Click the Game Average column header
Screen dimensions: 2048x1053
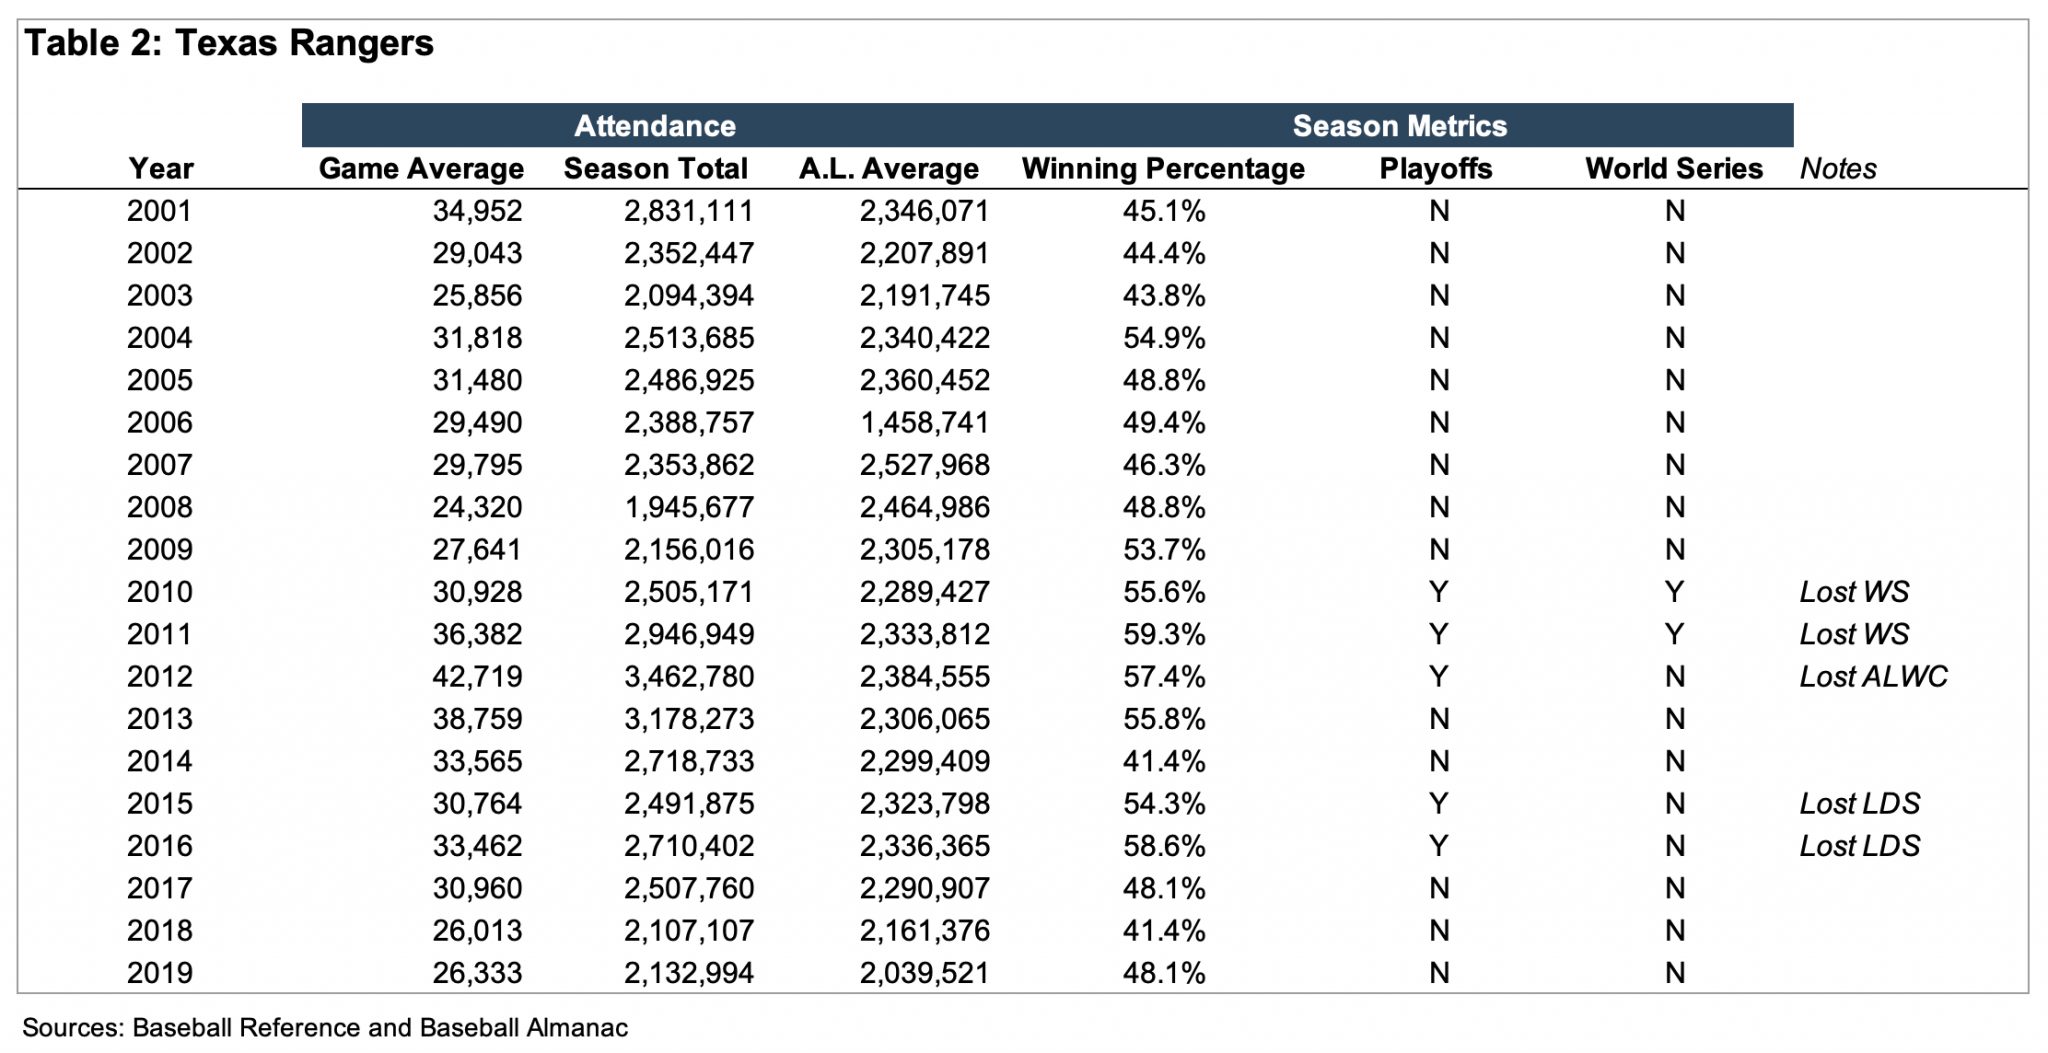pyautogui.click(x=421, y=169)
